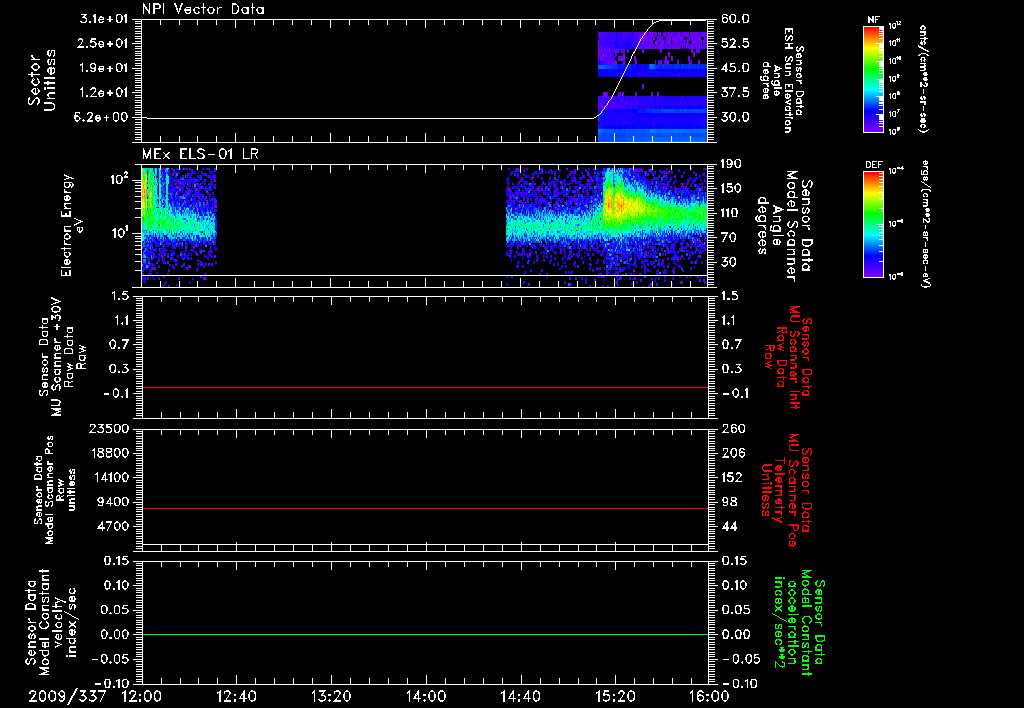1024x708 pixels.
Task: Click the '190' scanner angle tick
Action: tap(732, 164)
